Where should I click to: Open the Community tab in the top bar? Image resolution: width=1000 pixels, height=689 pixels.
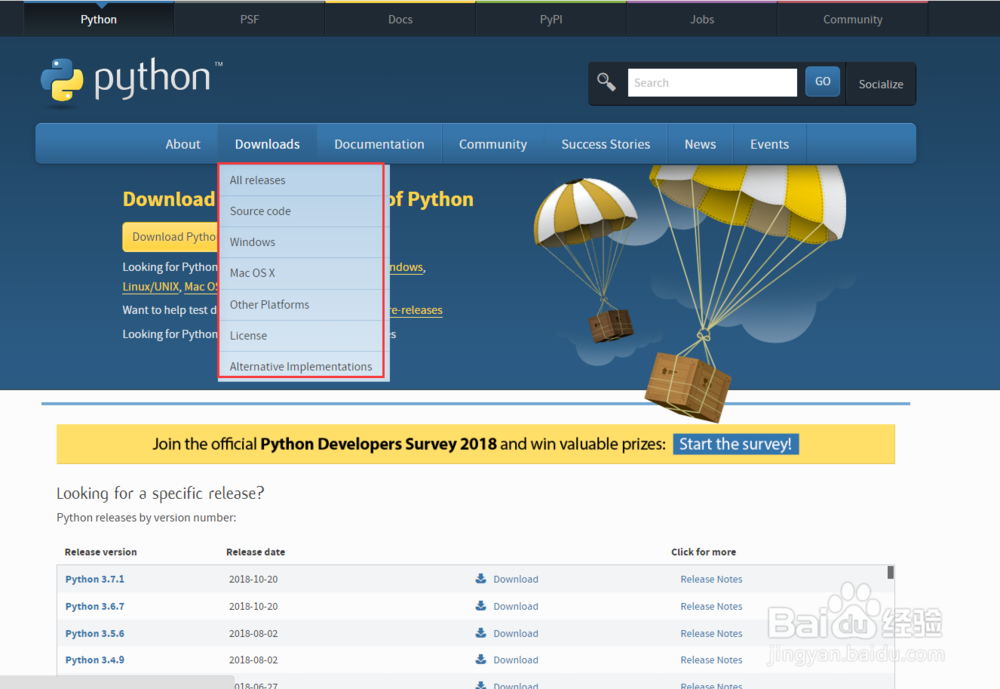pyautogui.click(x=853, y=19)
